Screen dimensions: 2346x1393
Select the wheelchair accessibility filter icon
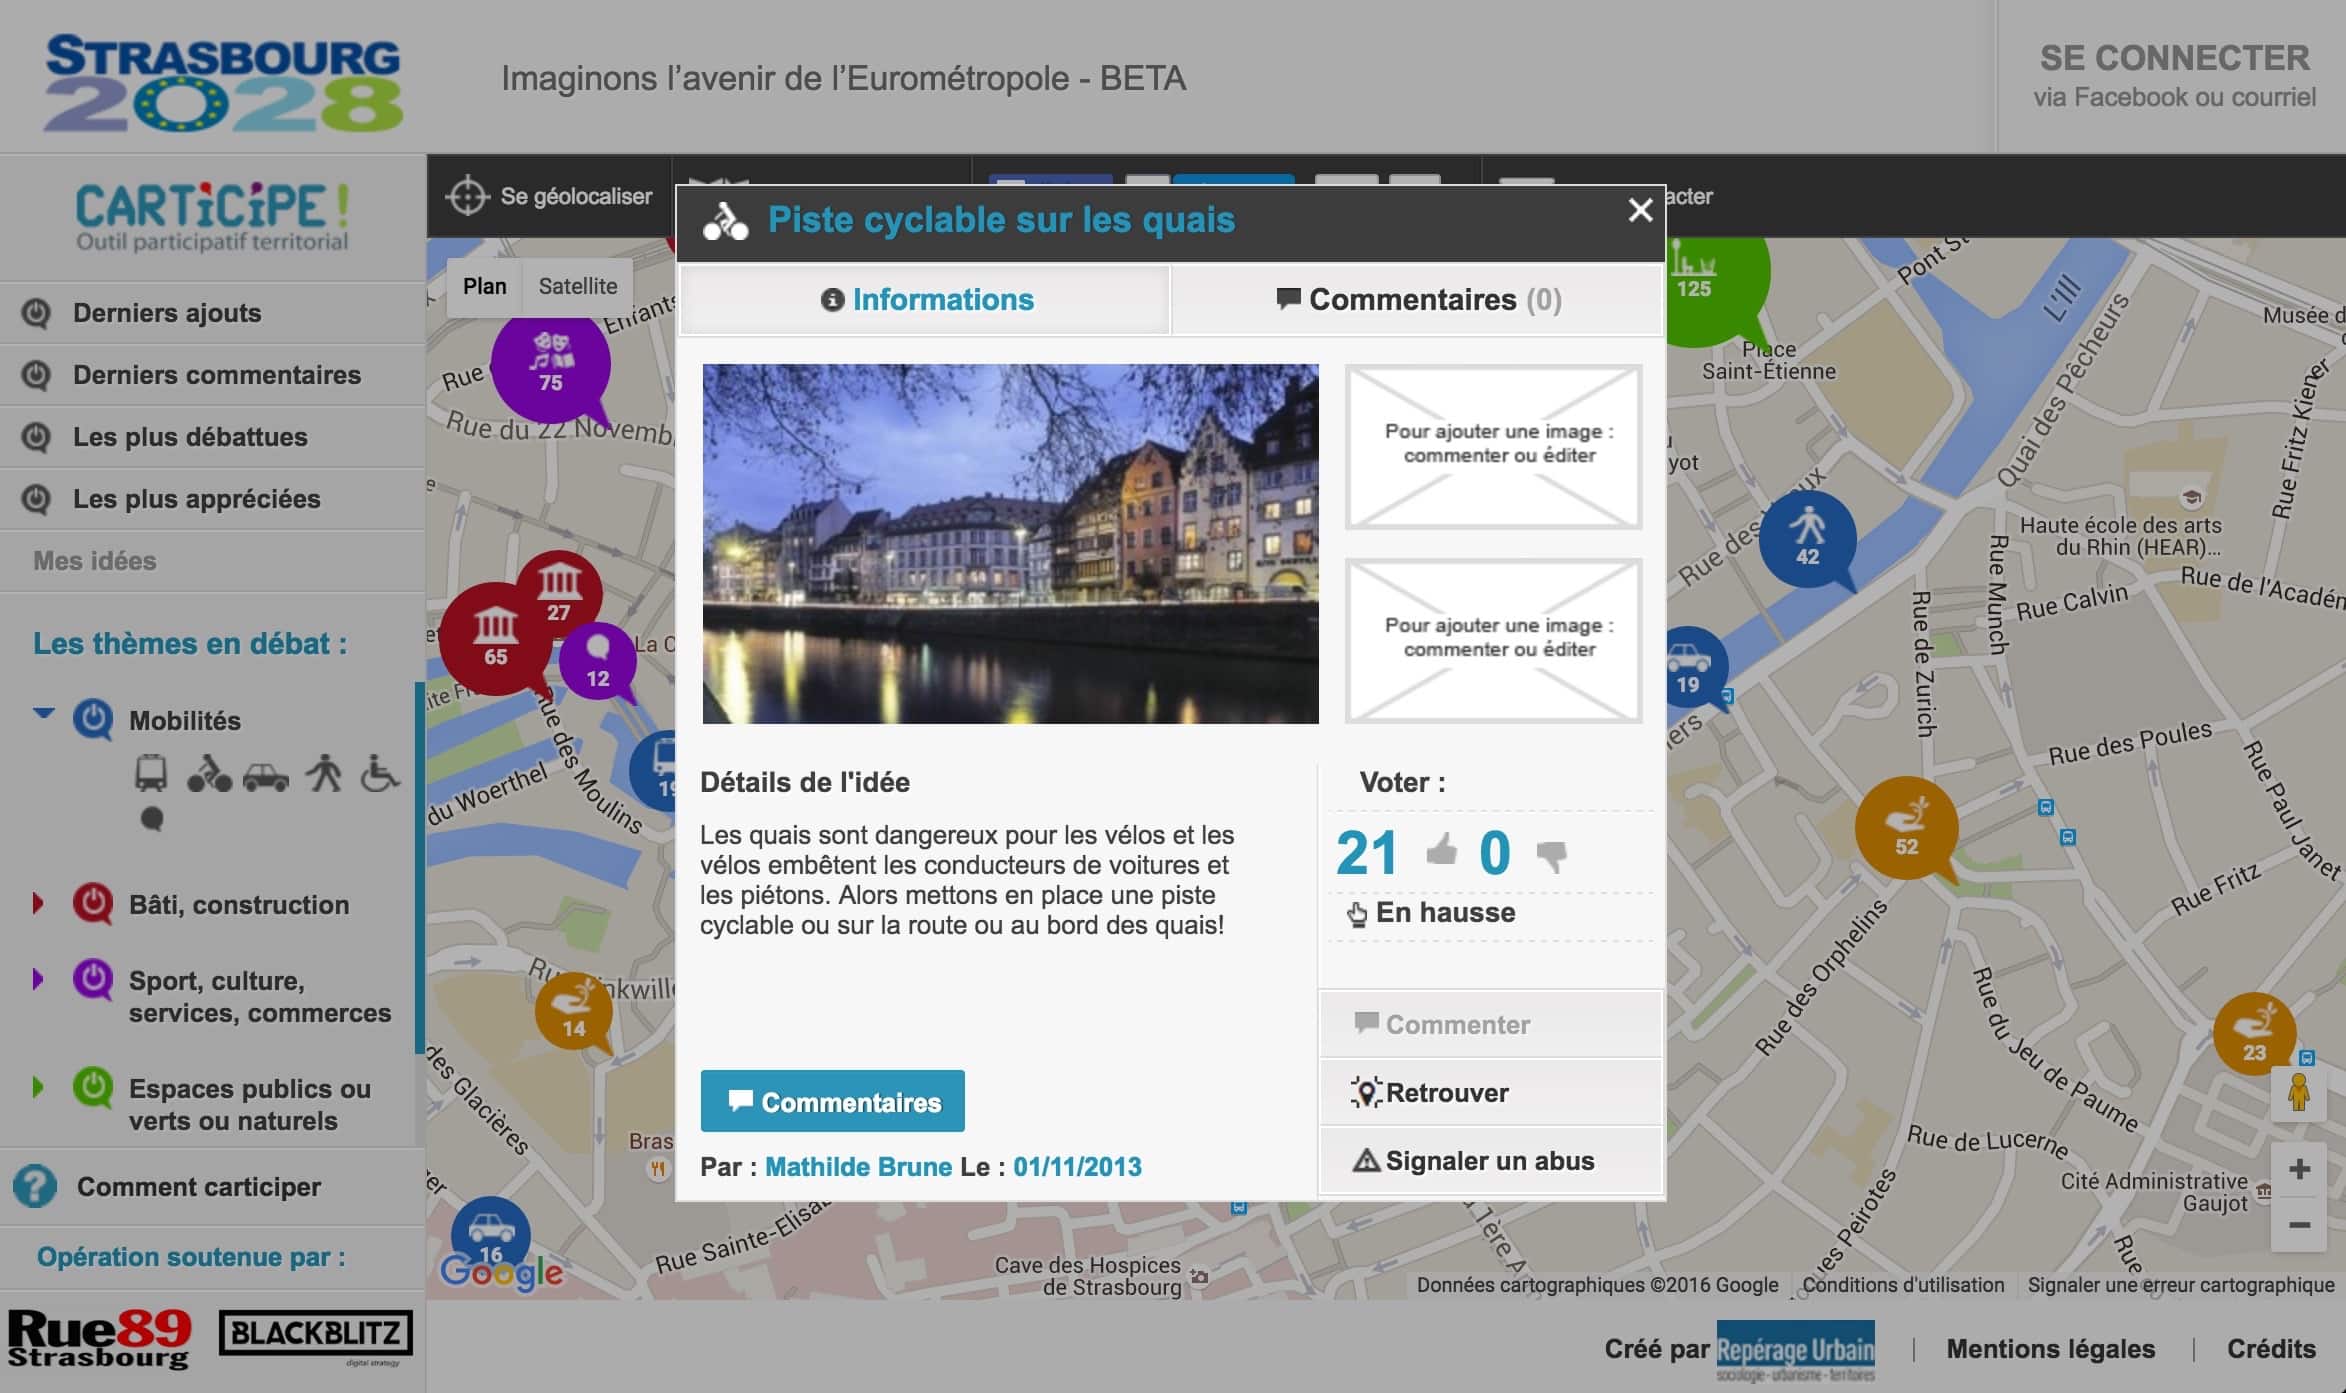click(379, 773)
